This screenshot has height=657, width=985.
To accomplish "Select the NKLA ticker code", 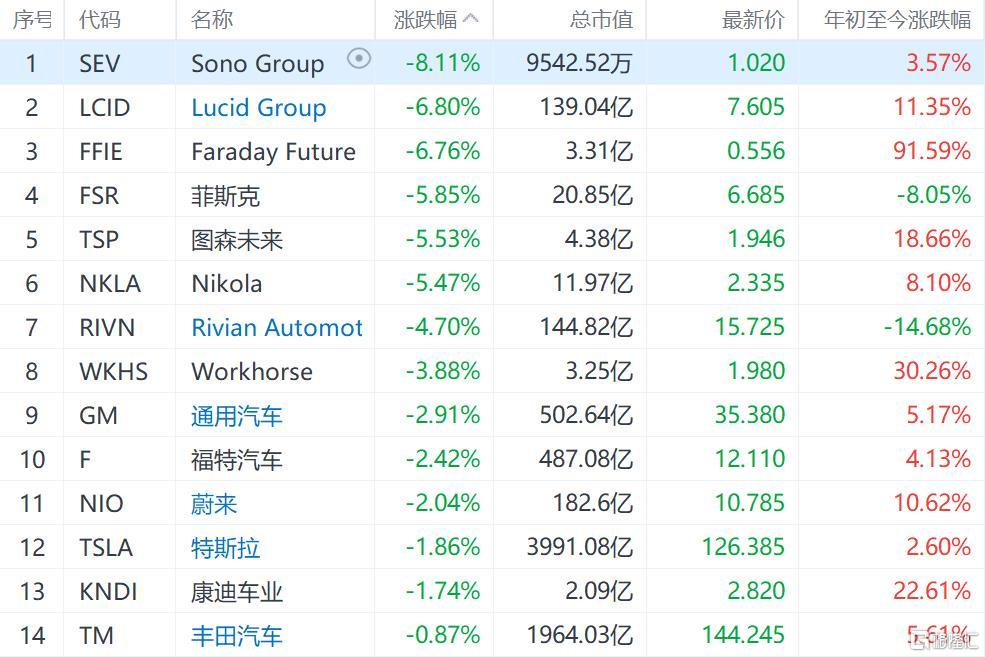I will (110, 284).
